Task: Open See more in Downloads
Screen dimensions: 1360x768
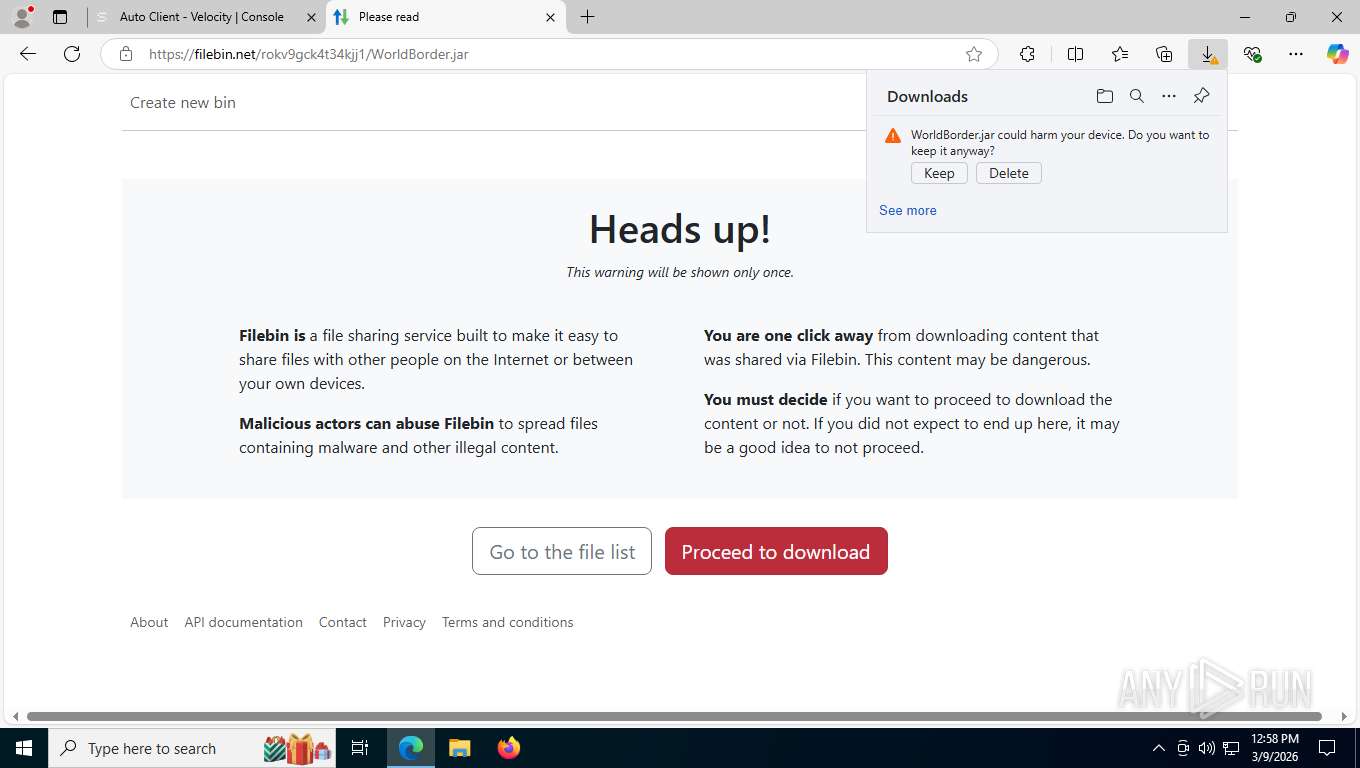Action: pos(908,210)
